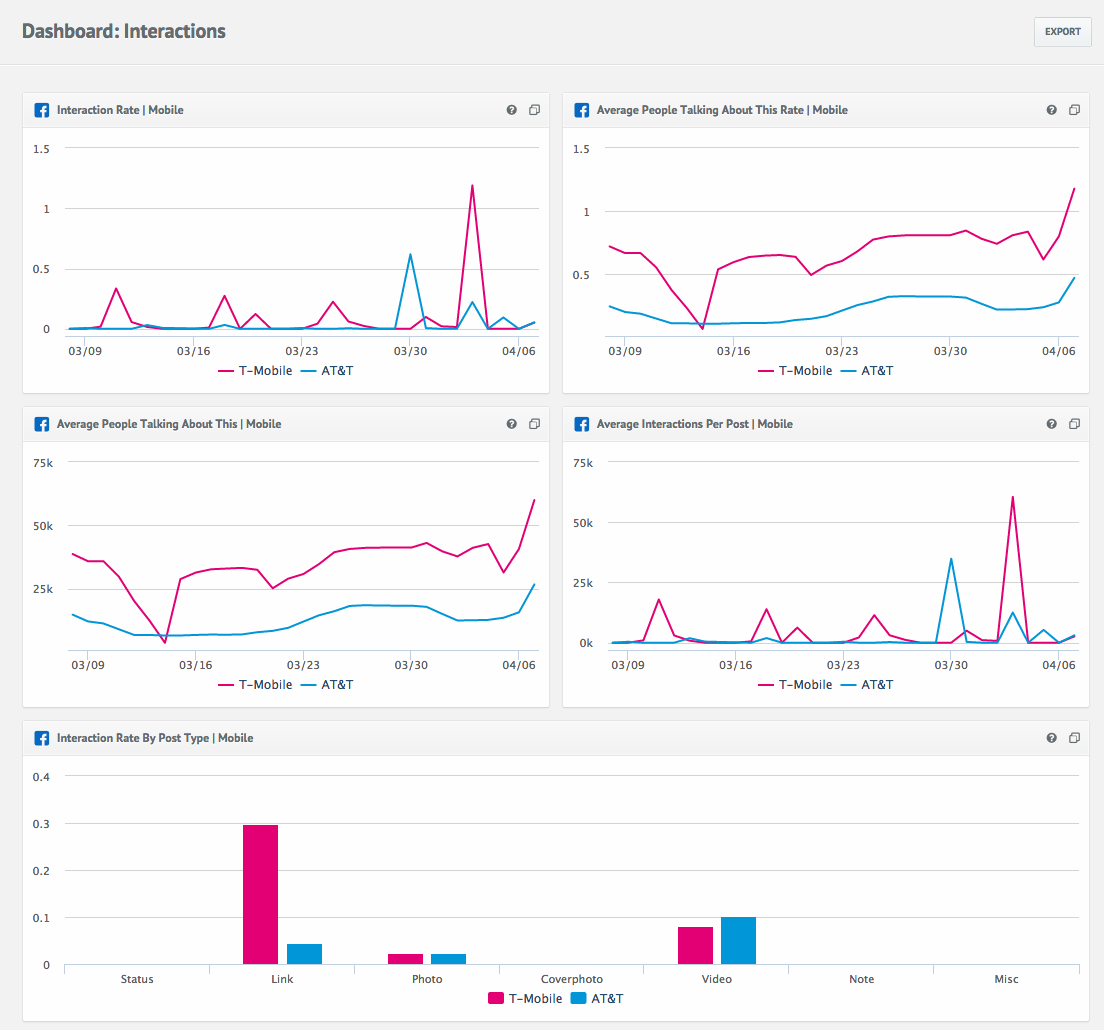Open help for the Interaction Rate | Mobile chart
1104x1030 pixels.
[511, 110]
